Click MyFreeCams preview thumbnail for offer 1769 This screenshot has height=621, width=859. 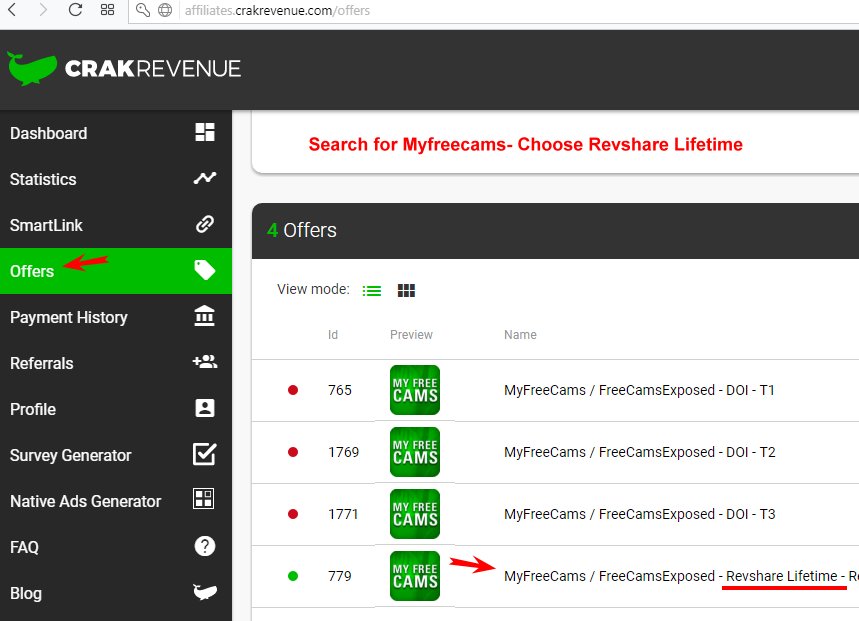415,452
